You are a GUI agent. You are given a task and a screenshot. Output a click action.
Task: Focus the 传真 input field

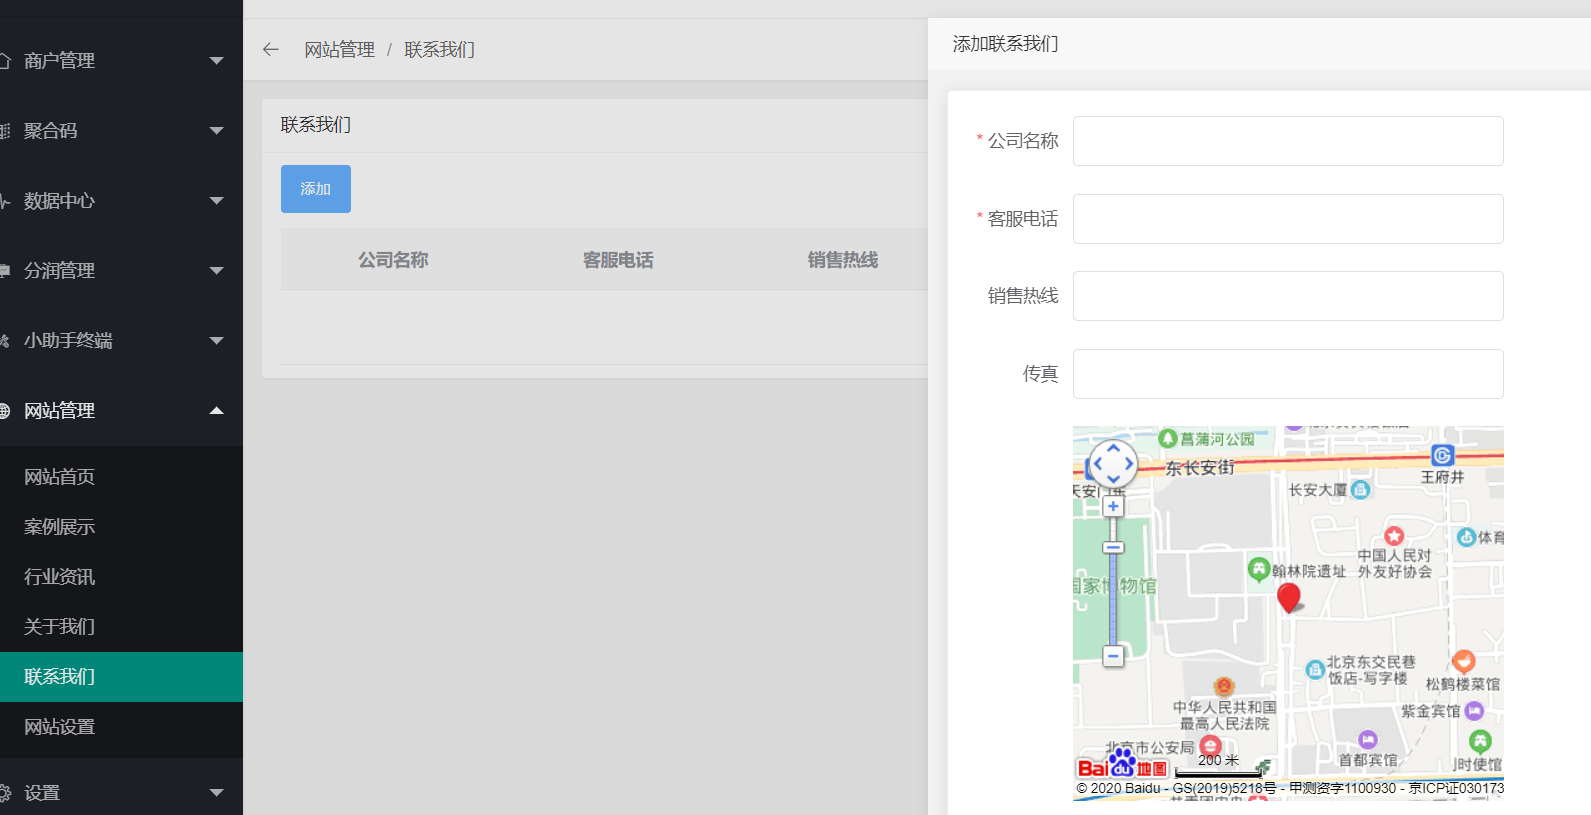click(1288, 374)
